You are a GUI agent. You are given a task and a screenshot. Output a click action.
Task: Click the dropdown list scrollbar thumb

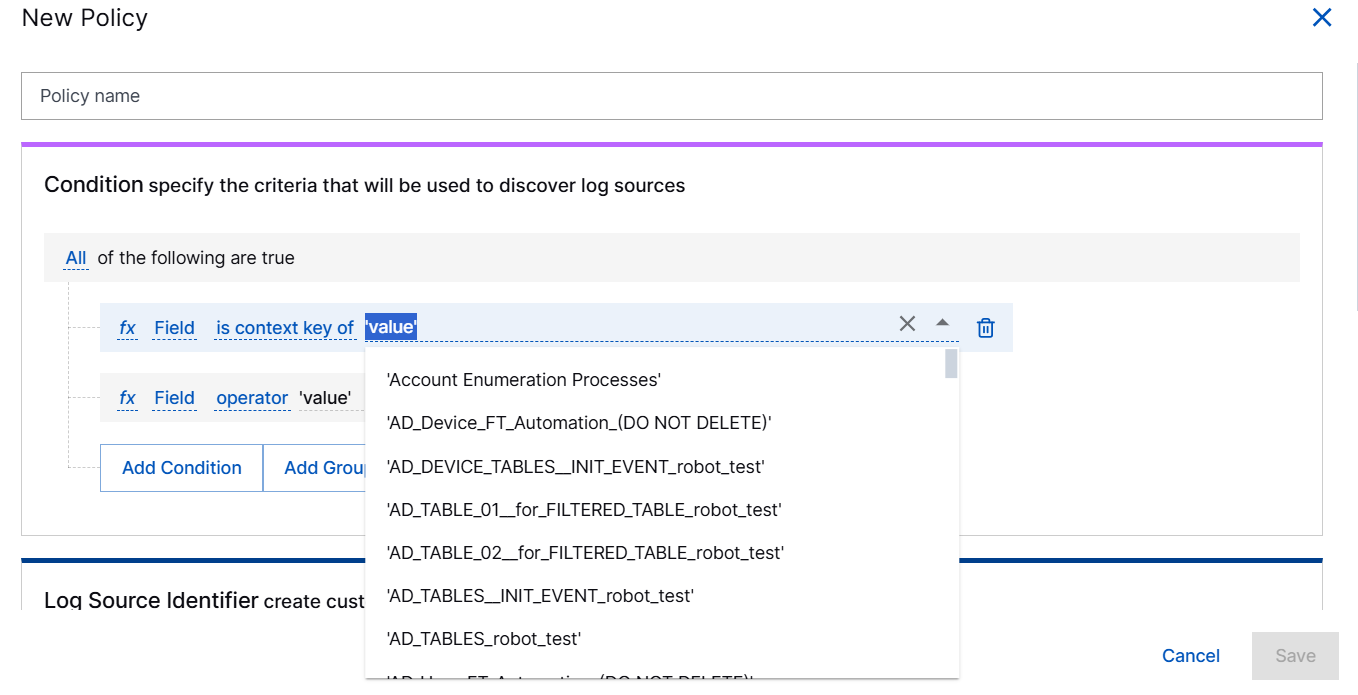tap(951, 363)
